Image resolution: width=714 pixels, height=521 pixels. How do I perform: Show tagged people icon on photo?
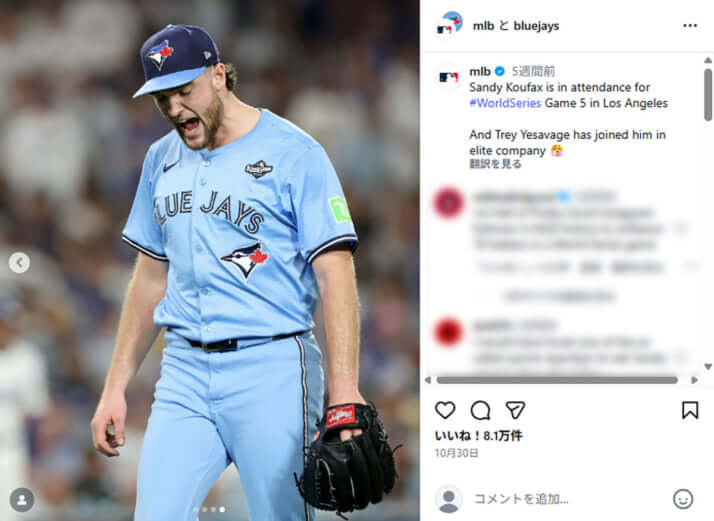(21, 500)
